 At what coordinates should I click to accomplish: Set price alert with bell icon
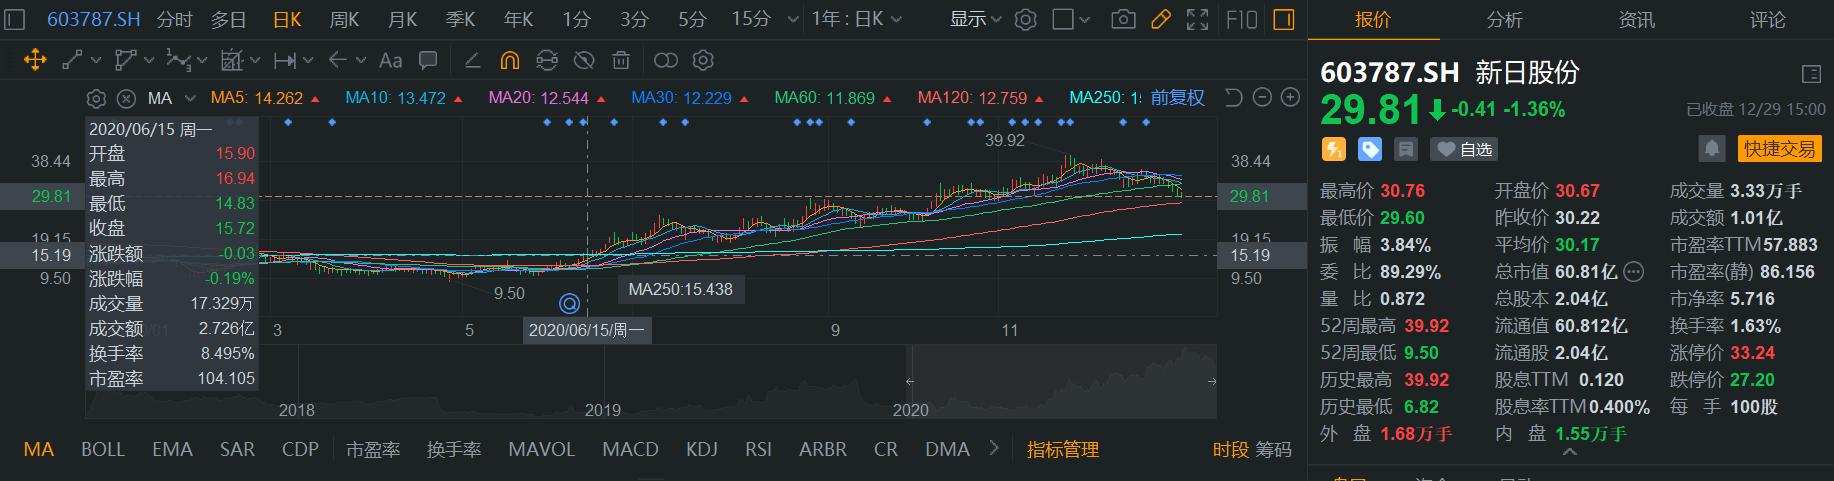(x=1712, y=149)
